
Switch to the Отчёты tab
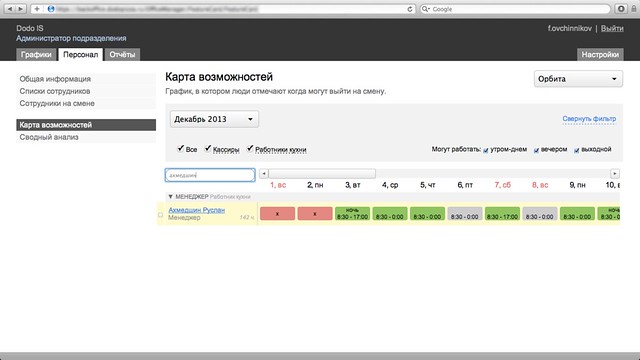(x=122, y=54)
